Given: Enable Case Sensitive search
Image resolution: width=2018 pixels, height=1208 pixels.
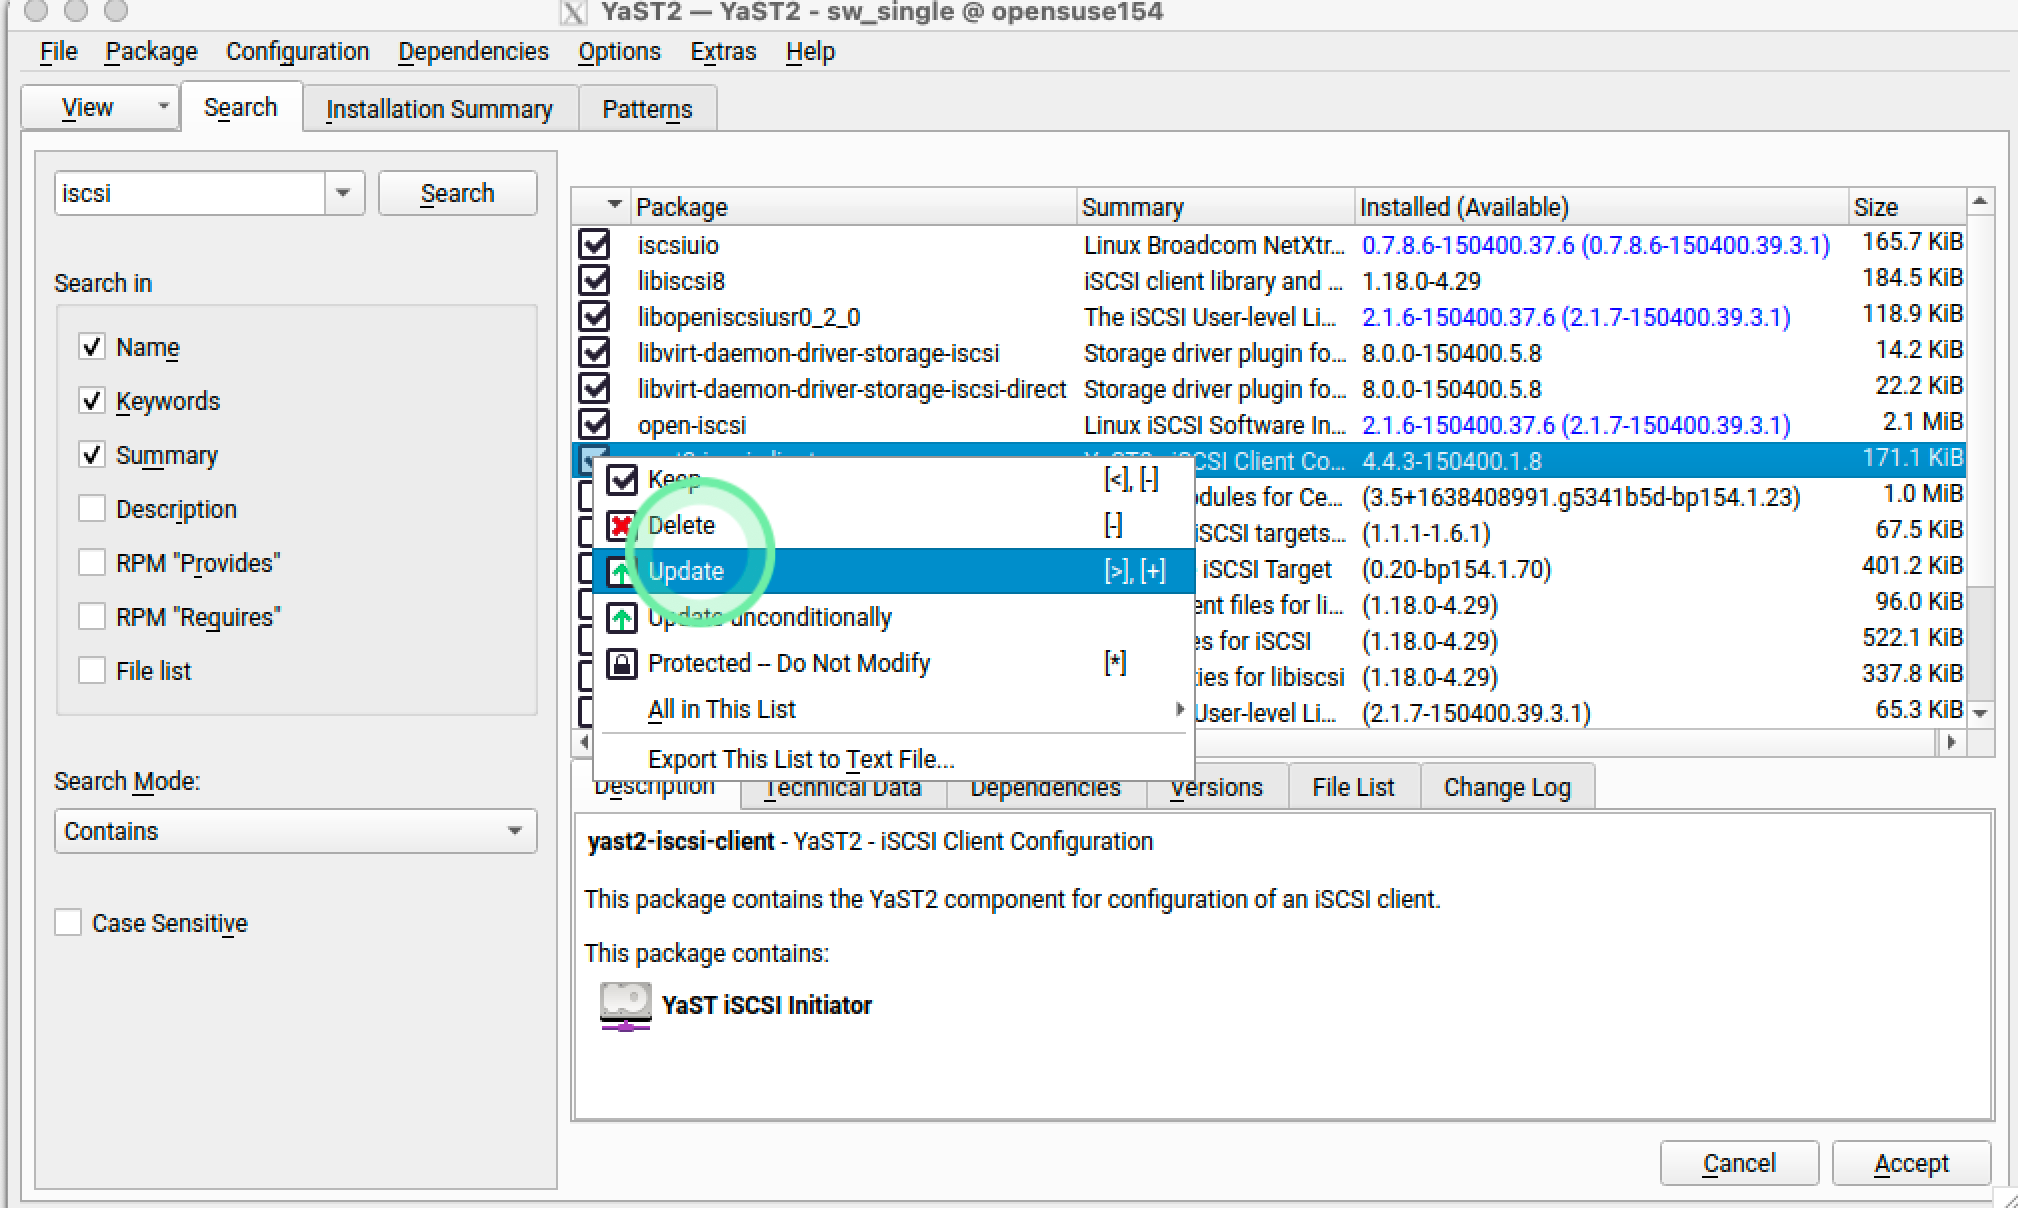Looking at the screenshot, I should [68, 922].
